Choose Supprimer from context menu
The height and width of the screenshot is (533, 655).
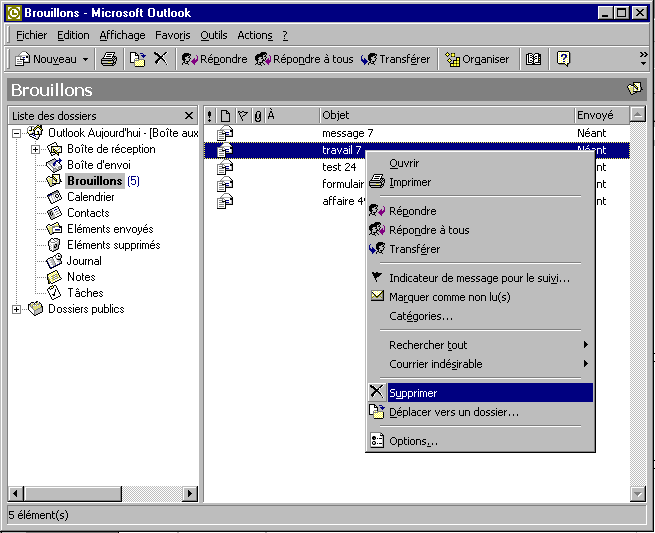tap(480, 393)
